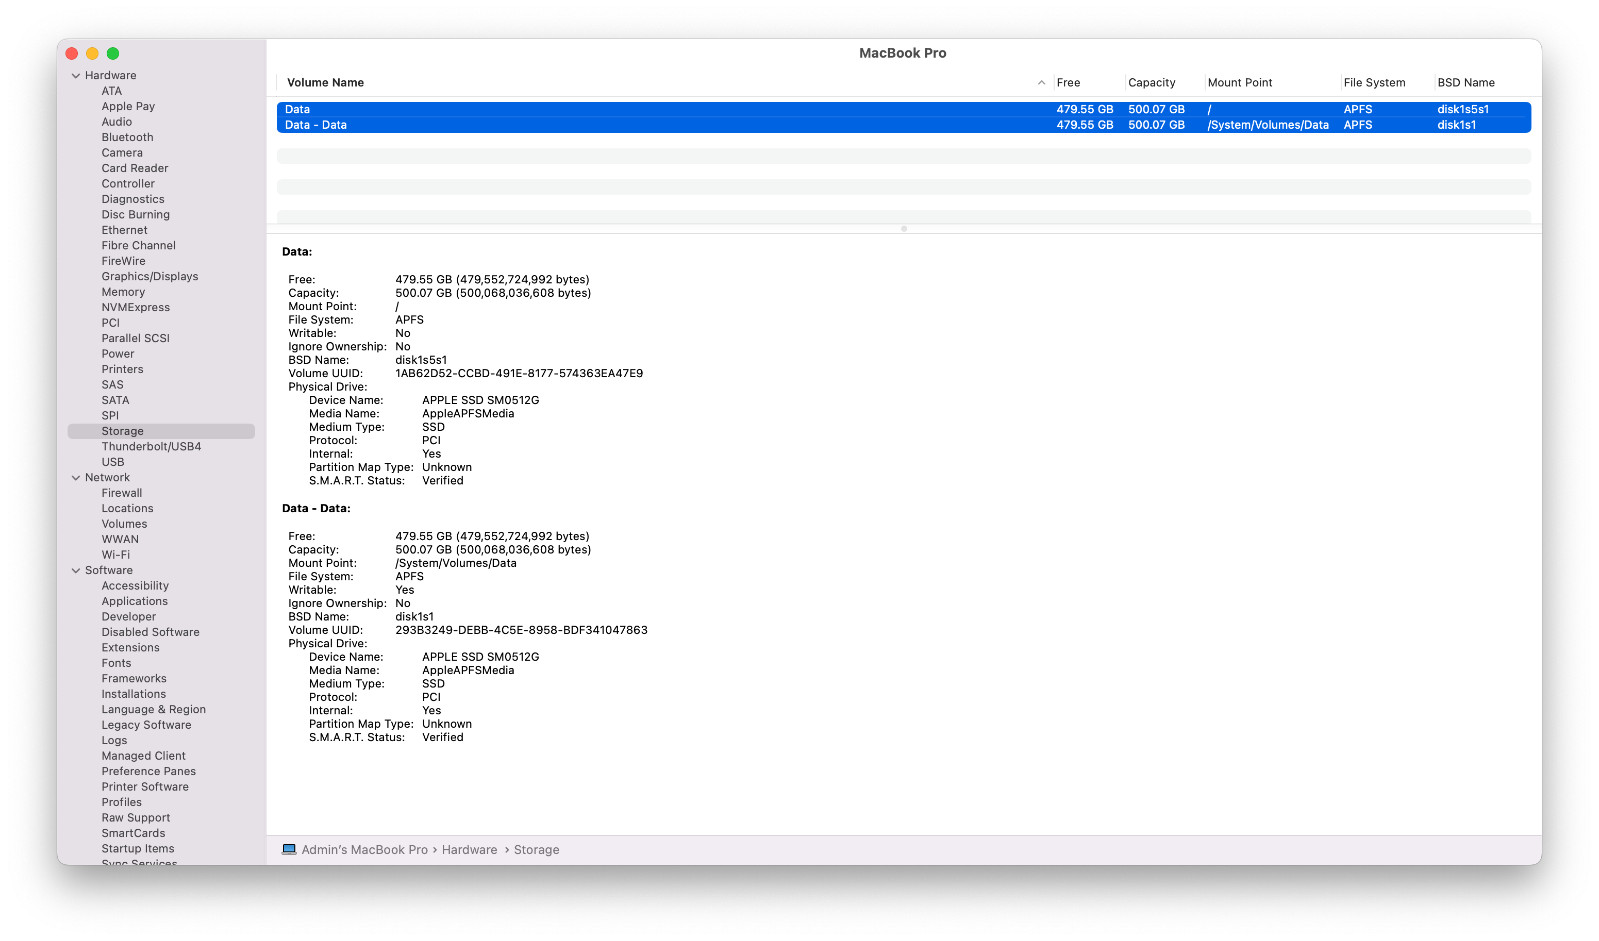Image resolution: width=1599 pixels, height=941 pixels.
Task: Select Bluetooth in the sidebar
Action: [127, 138]
